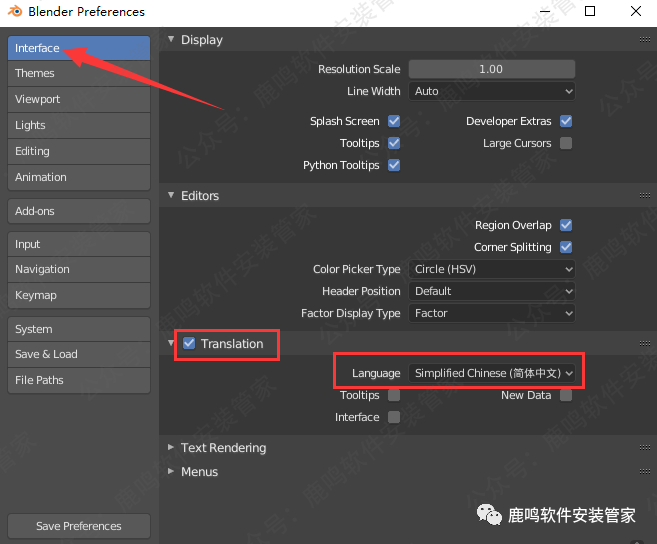This screenshot has width=657, height=544.
Task: Enable Interface translation checkbox
Action: click(394, 417)
